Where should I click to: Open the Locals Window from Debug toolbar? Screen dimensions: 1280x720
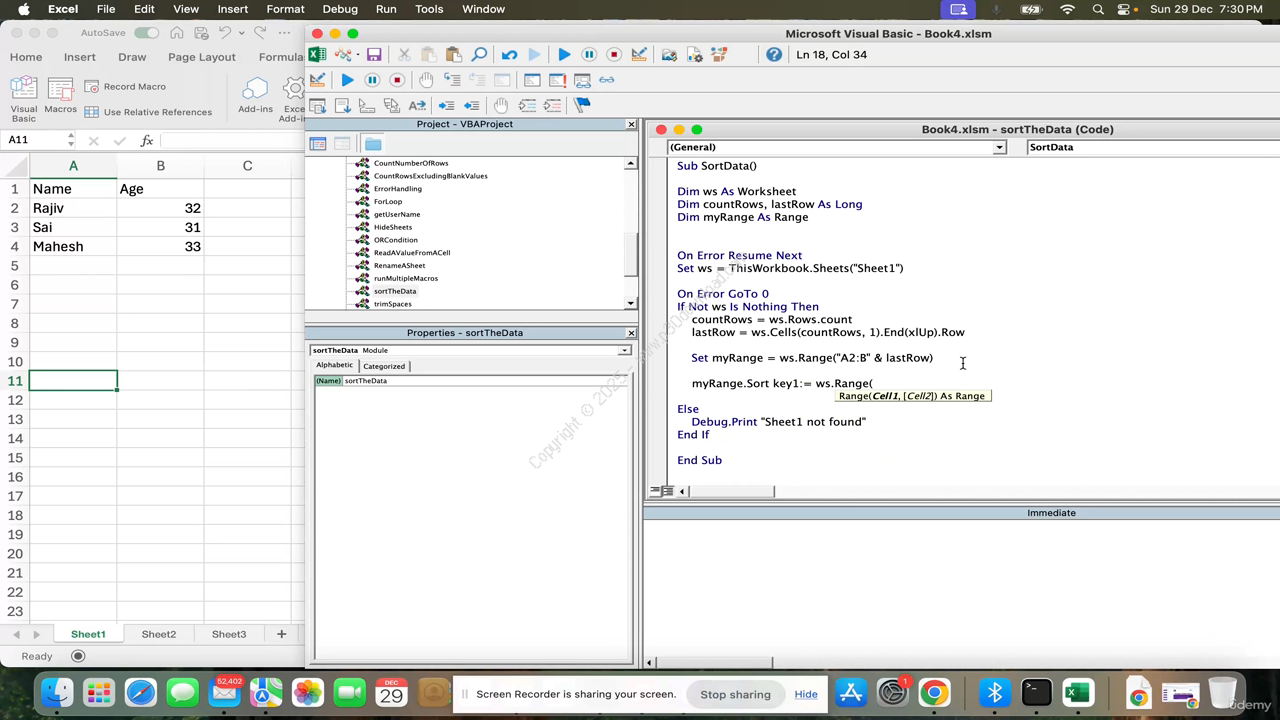pyautogui.click(x=532, y=80)
